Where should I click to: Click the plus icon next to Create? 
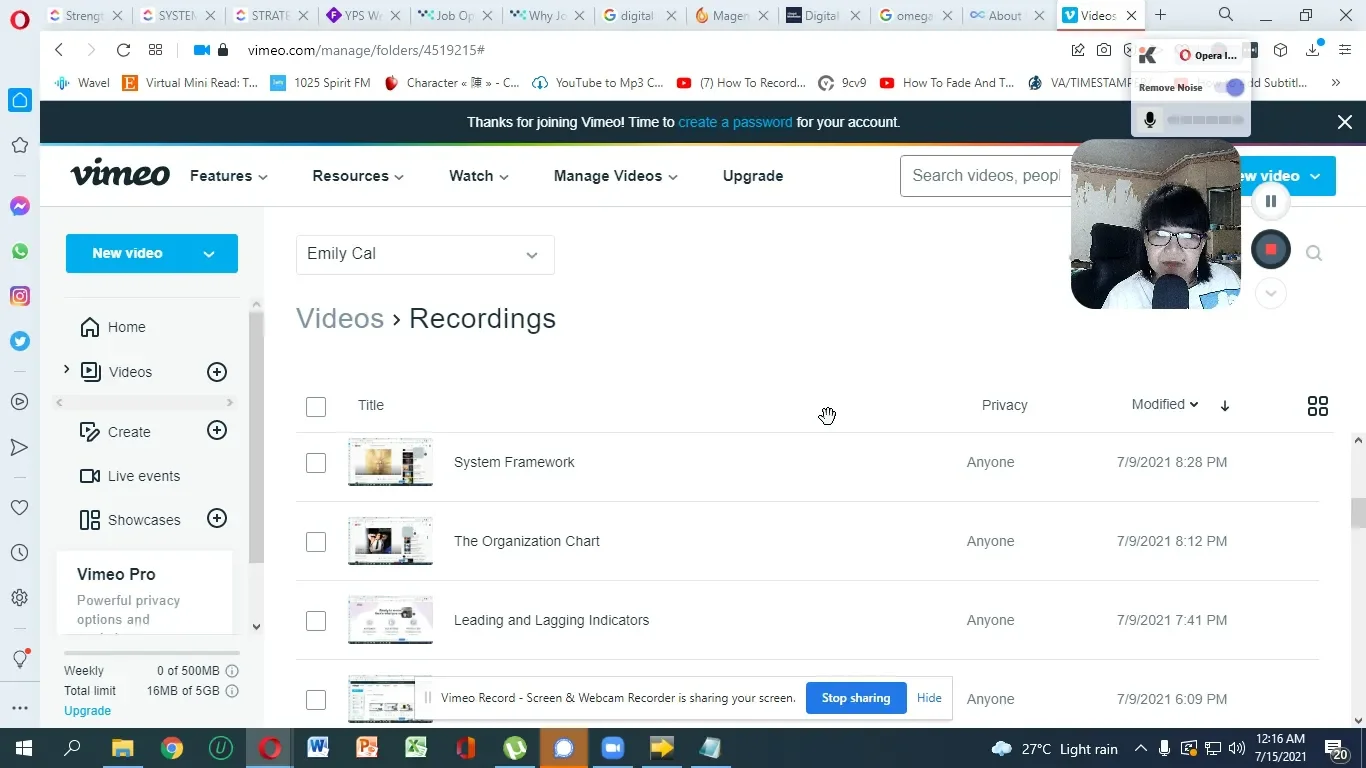217,430
